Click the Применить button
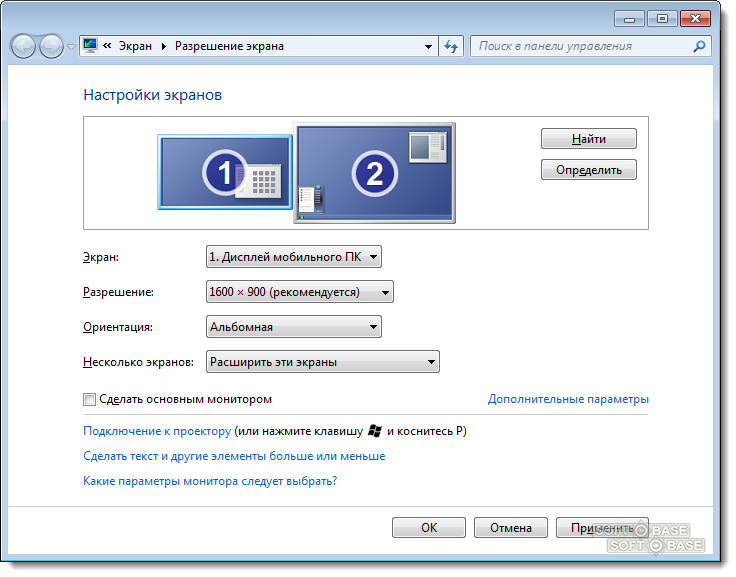This screenshot has width=736, height=577. [x=602, y=528]
